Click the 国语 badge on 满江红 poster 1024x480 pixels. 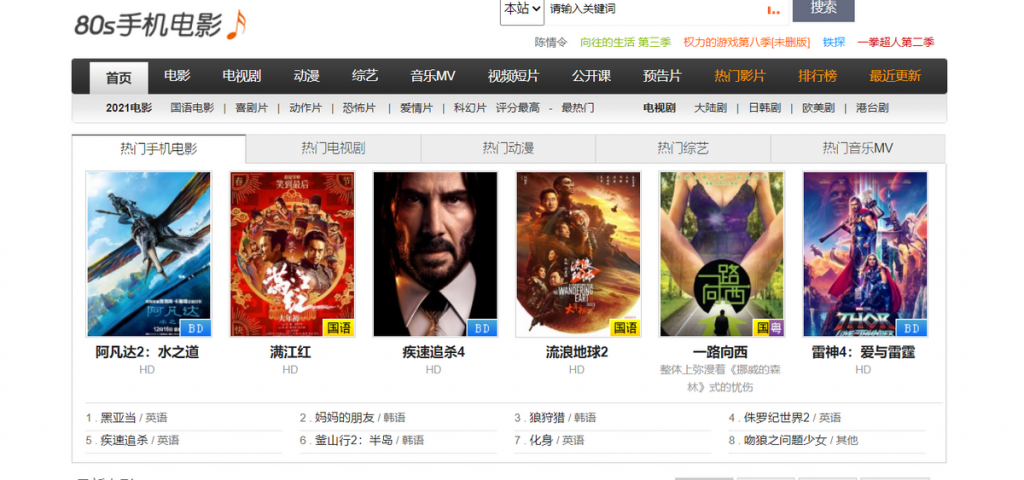[338, 328]
